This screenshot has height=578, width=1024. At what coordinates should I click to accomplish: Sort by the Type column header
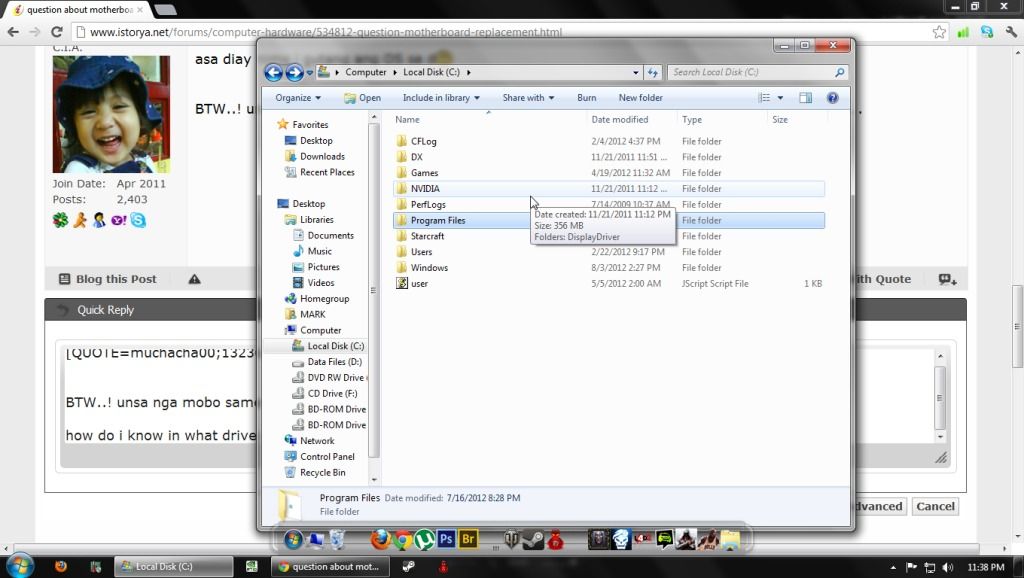[x=692, y=120]
